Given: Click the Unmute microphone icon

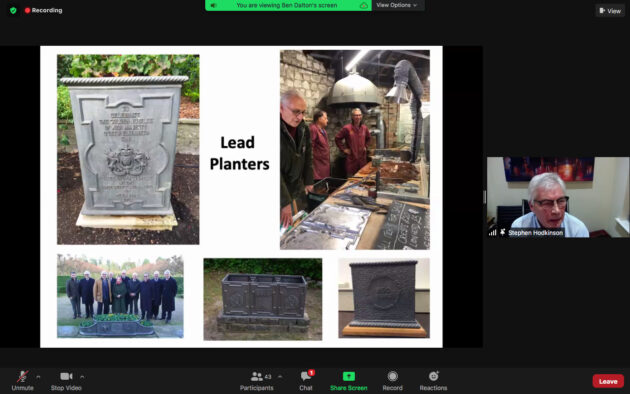Looking at the screenshot, I should 22,376.
